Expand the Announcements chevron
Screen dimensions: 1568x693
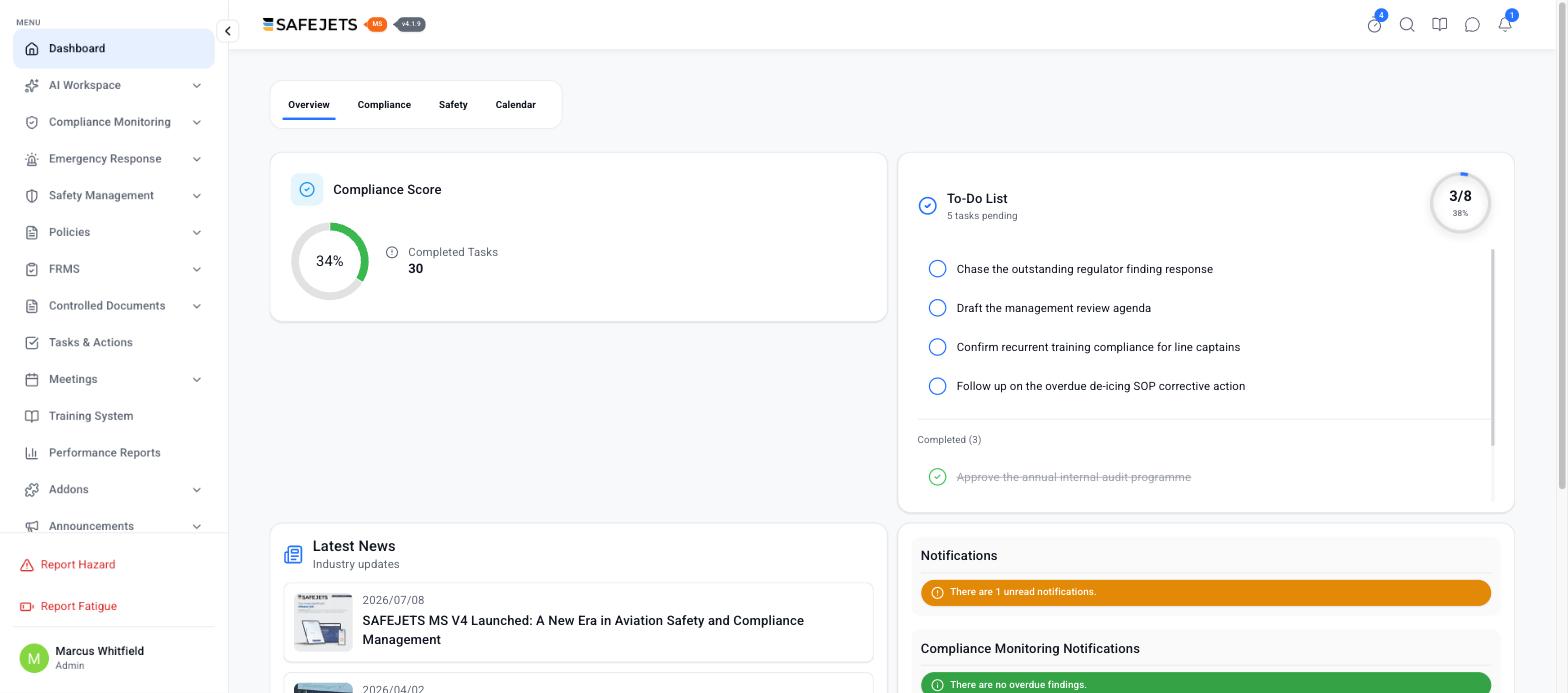coord(197,526)
